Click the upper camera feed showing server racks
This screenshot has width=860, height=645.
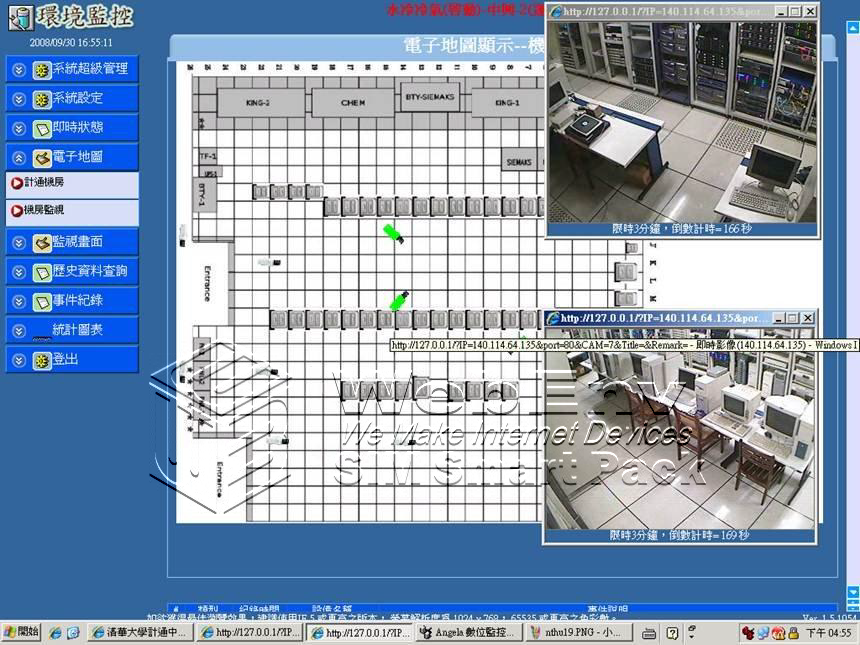click(x=682, y=122)
